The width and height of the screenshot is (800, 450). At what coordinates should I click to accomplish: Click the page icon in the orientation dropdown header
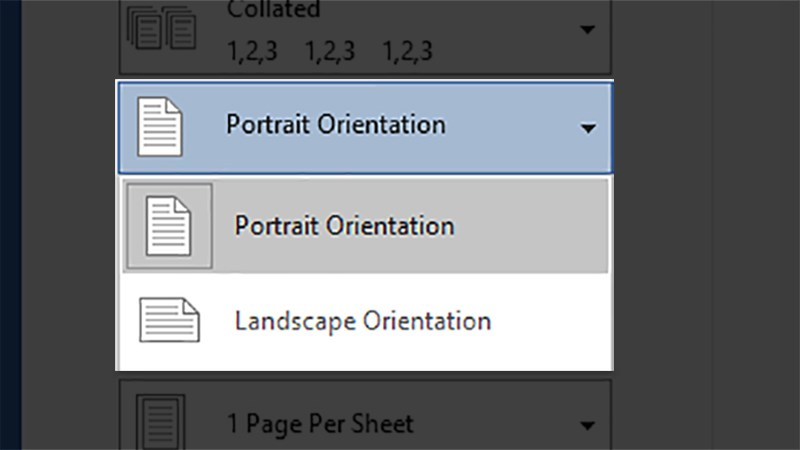tap(159, 127)
